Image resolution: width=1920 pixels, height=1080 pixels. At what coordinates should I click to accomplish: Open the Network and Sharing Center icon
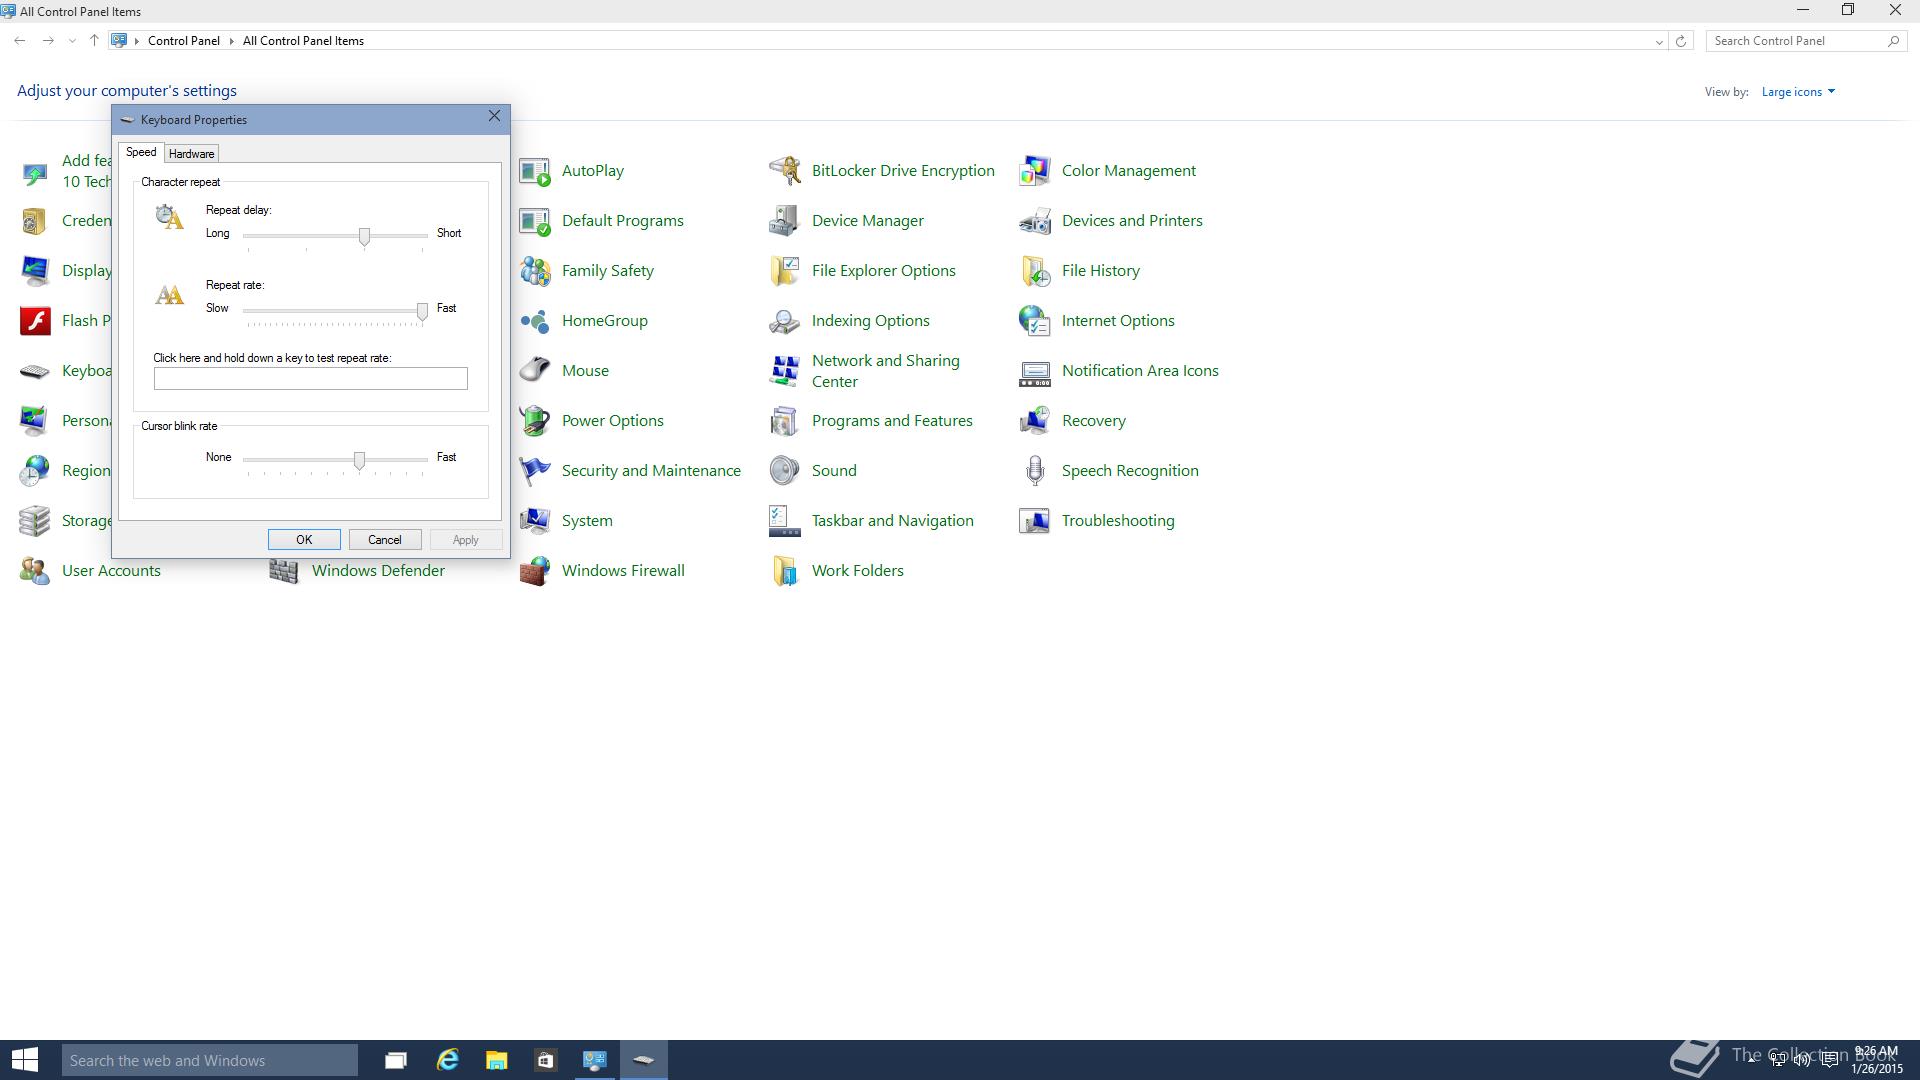pyautogui.click(x=785, y=371)
